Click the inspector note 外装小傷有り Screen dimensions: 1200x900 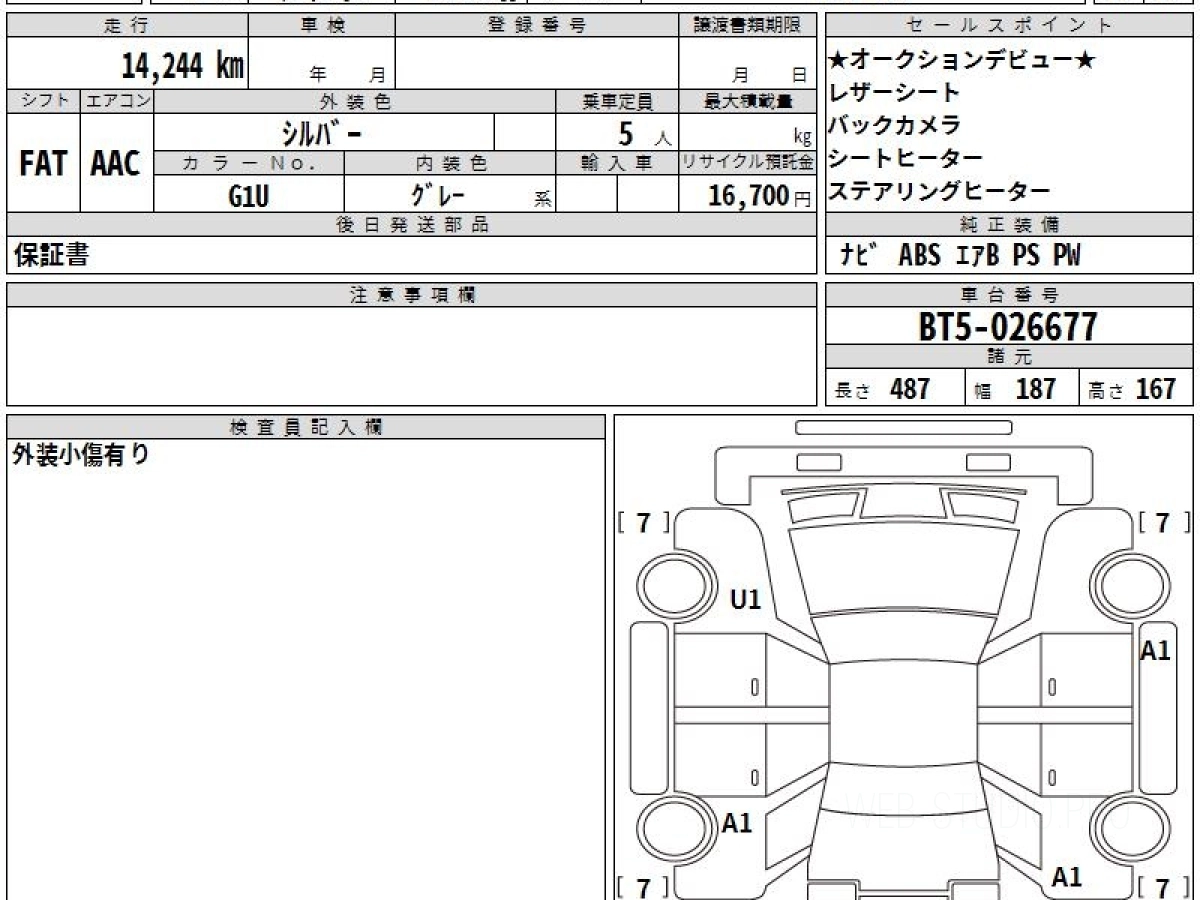[x=81, y=455]
